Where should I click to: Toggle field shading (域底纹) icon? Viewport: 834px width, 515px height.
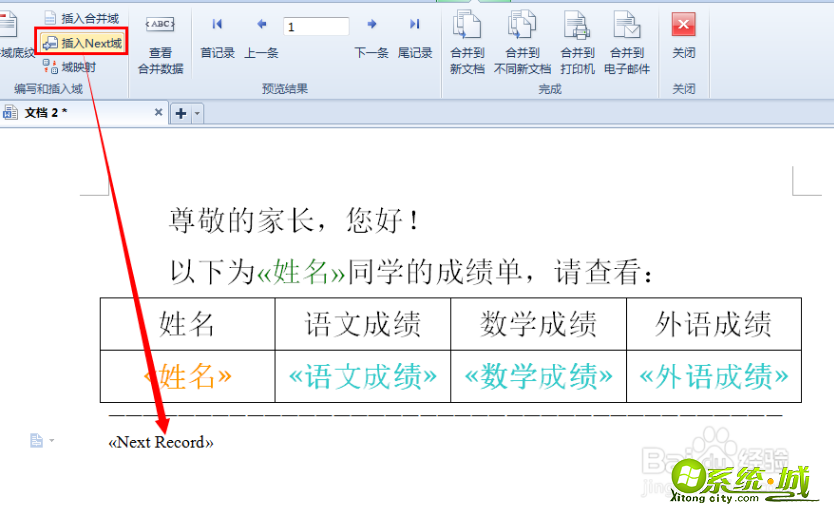(9, 24)
